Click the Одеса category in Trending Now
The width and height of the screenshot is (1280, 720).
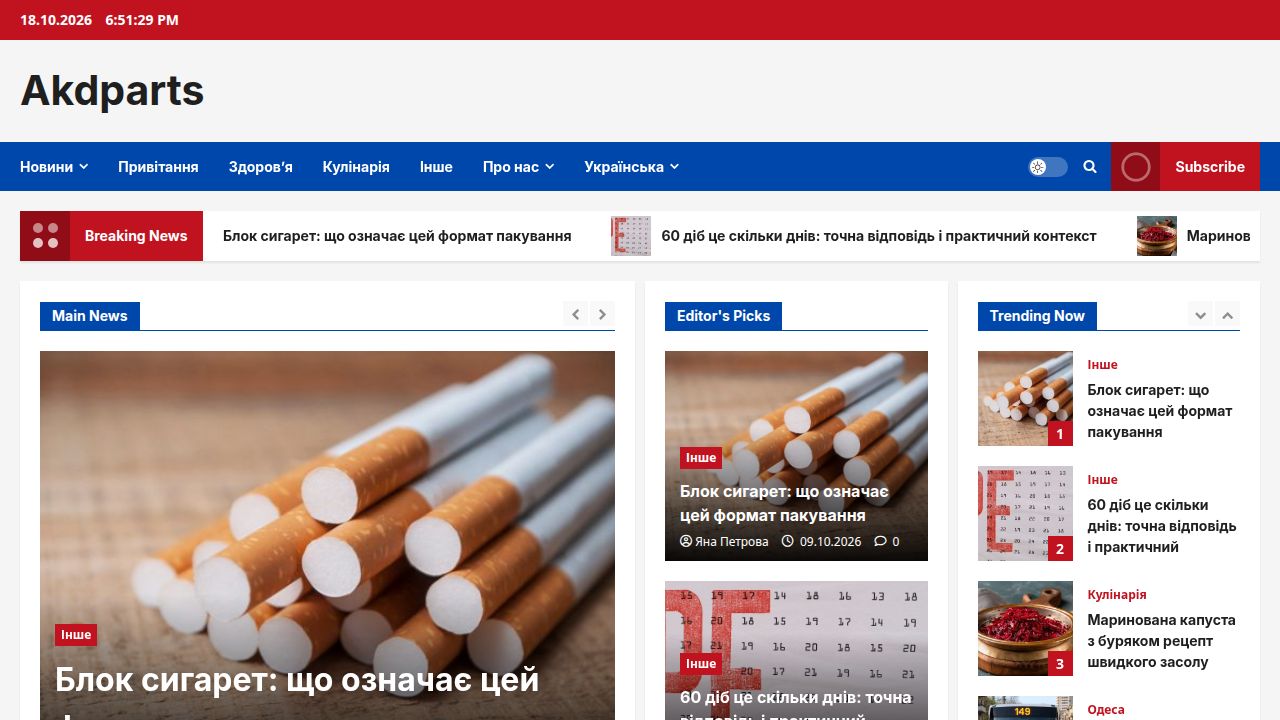click(1106, 710)
